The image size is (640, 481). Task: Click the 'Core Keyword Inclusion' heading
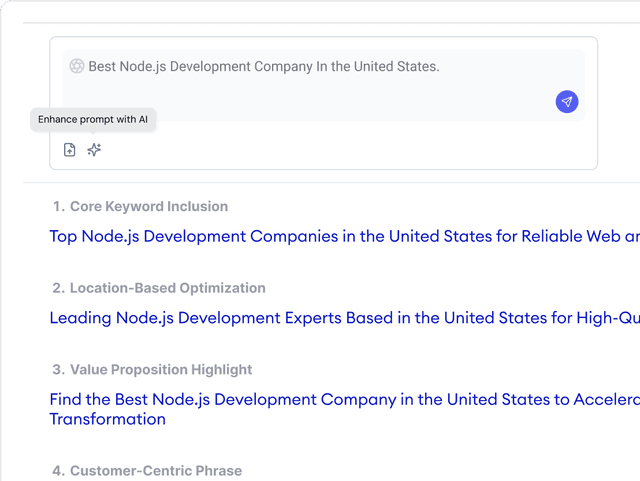click(x=149, y=207)
